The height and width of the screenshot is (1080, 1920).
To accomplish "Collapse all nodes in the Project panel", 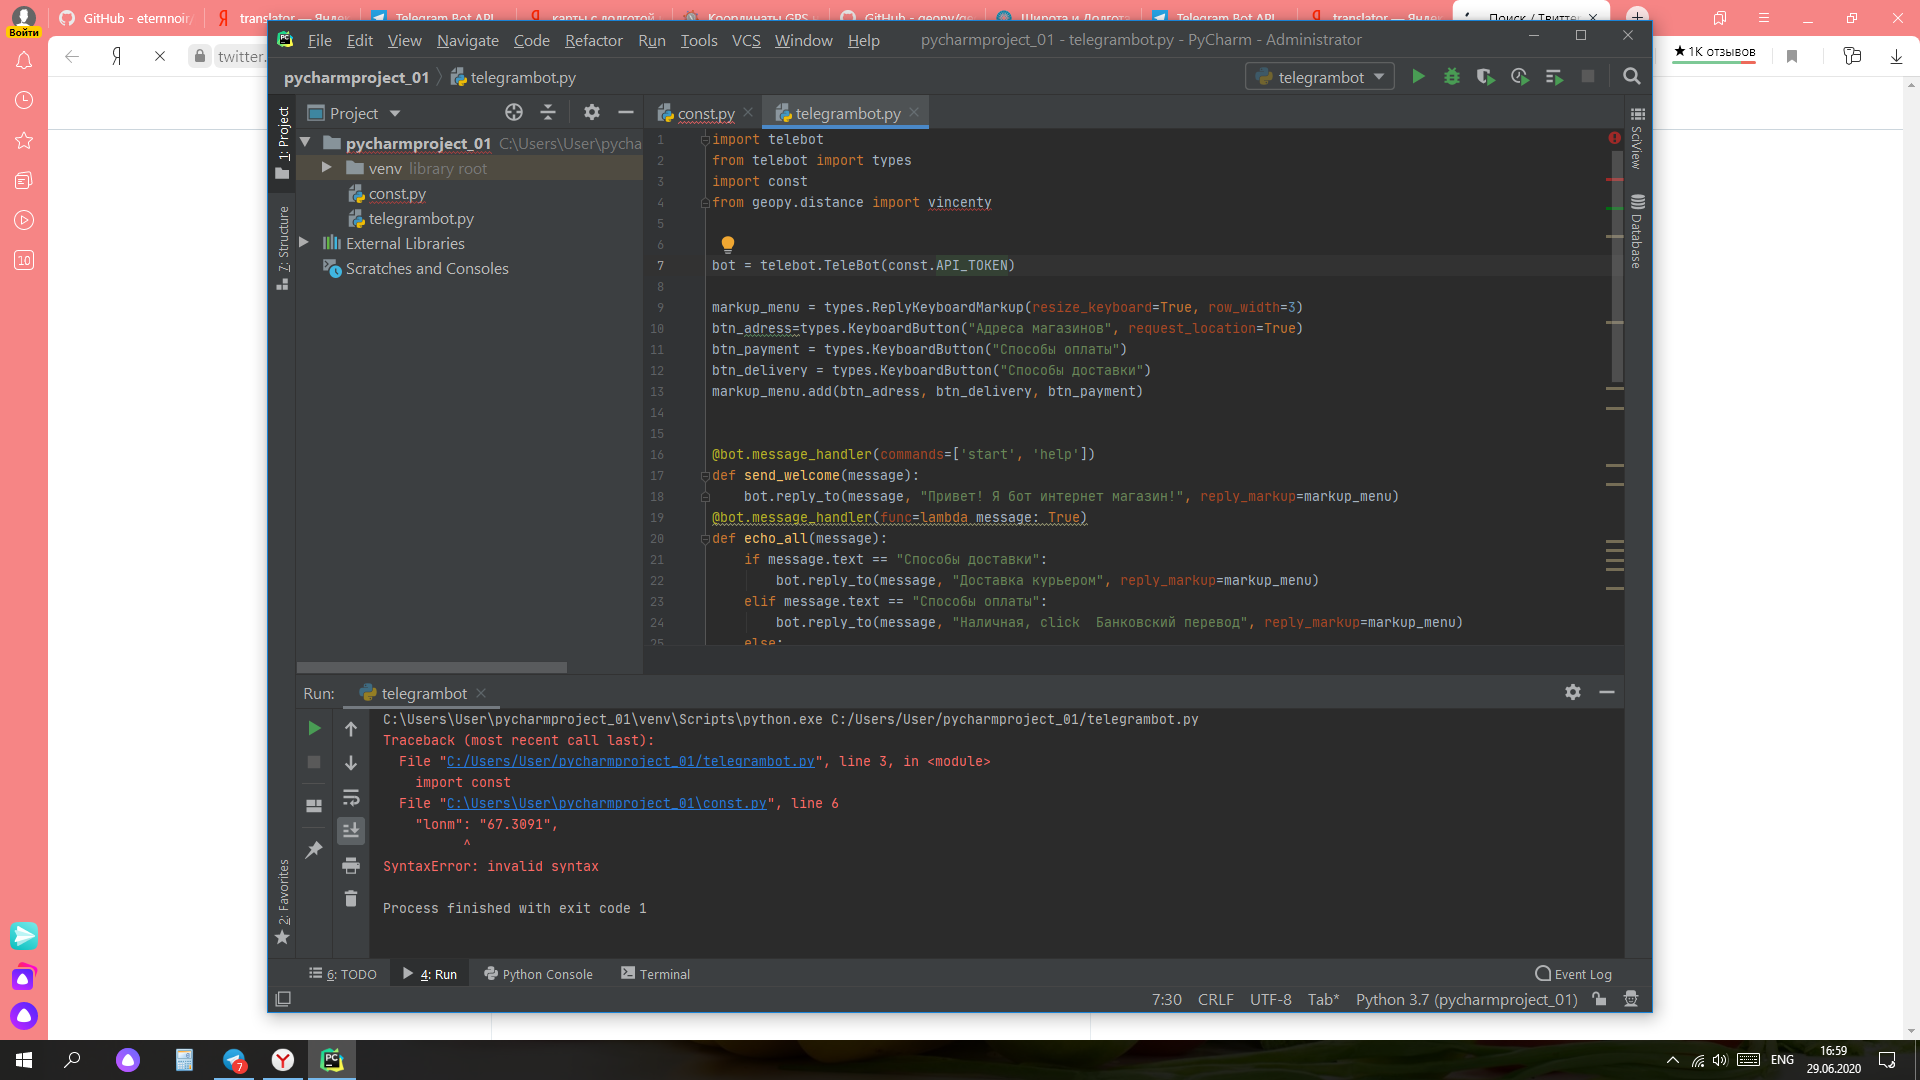I will (548, 113).
